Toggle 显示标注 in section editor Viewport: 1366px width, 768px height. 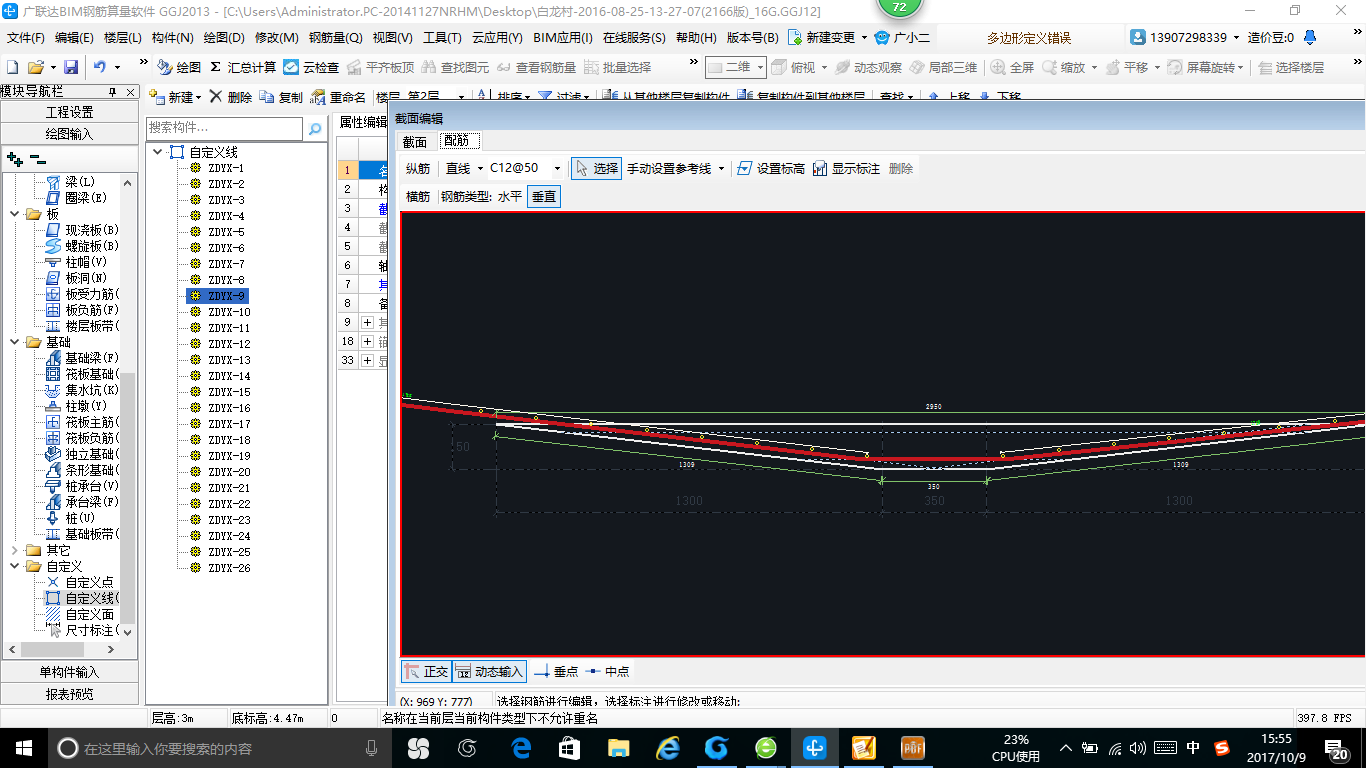click(x=846, y=168)
